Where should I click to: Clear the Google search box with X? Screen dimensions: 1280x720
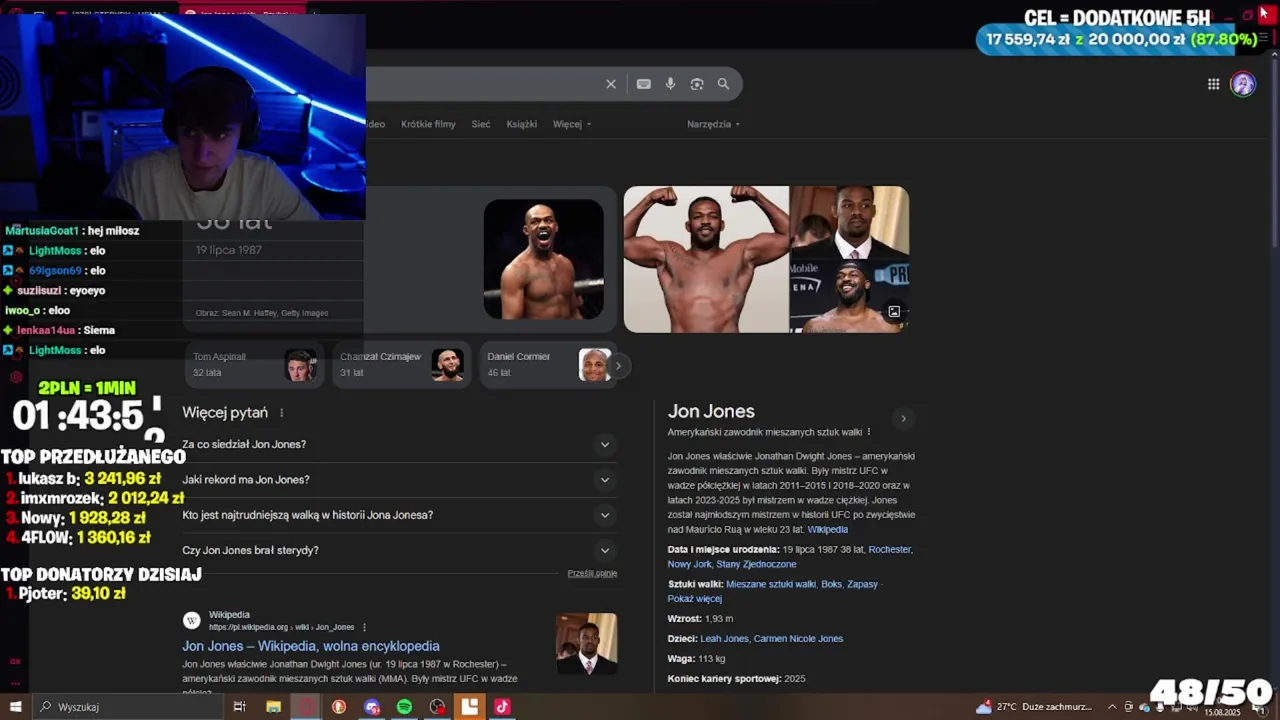pyautogui.click(x=611, y=84)
